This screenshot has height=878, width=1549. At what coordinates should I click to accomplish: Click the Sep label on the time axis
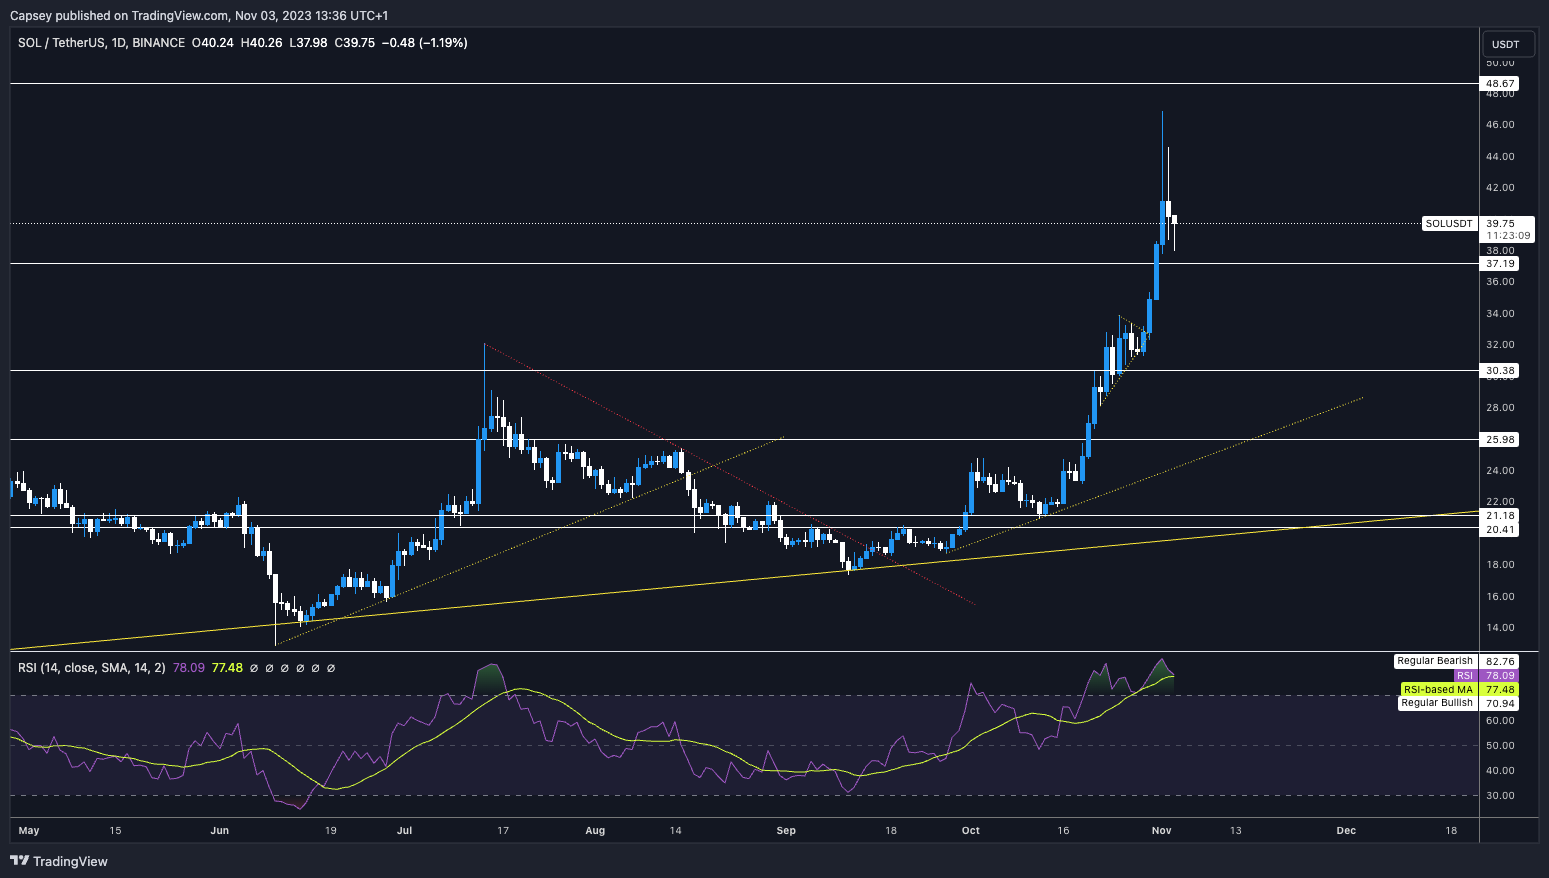(x=786, y=831)
